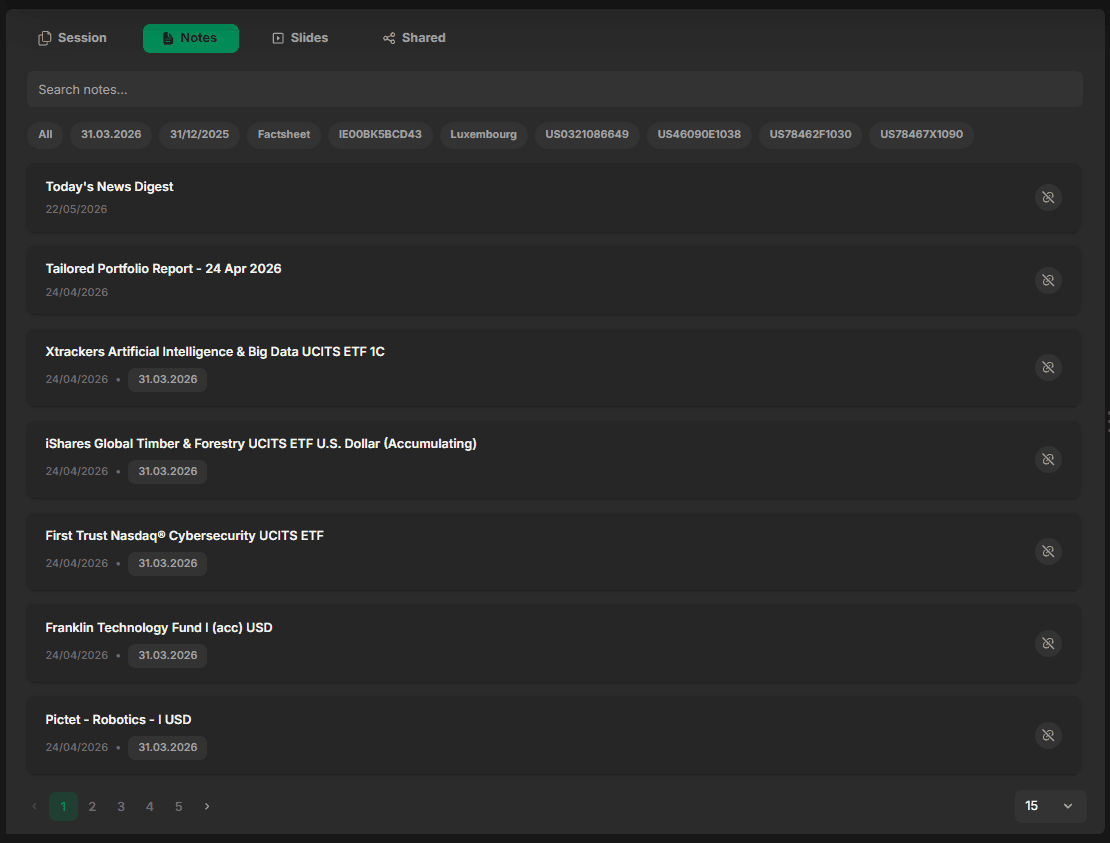
Task: Click 31.03.2026 tag on Xtrackers note
Action: [168, 379]
